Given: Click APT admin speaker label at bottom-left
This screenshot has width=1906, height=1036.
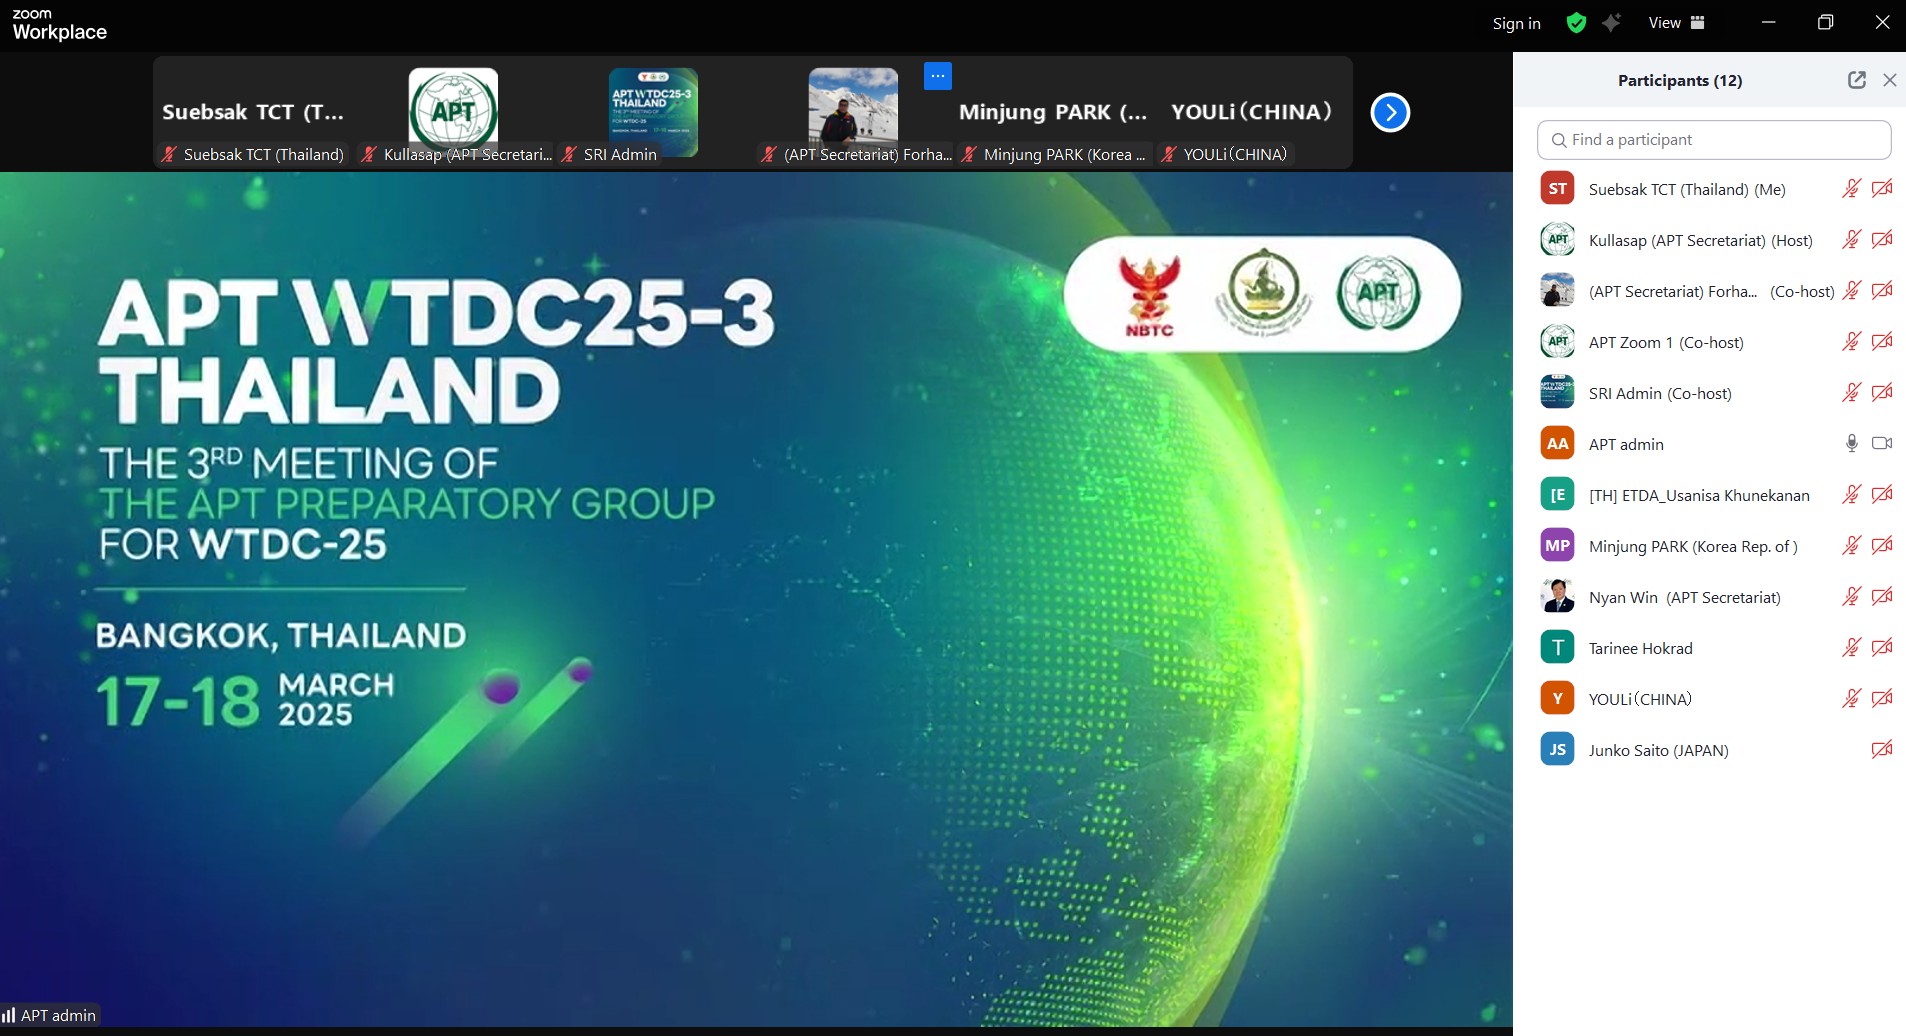Looking at the screenshot, I should tap(50, 1015).
